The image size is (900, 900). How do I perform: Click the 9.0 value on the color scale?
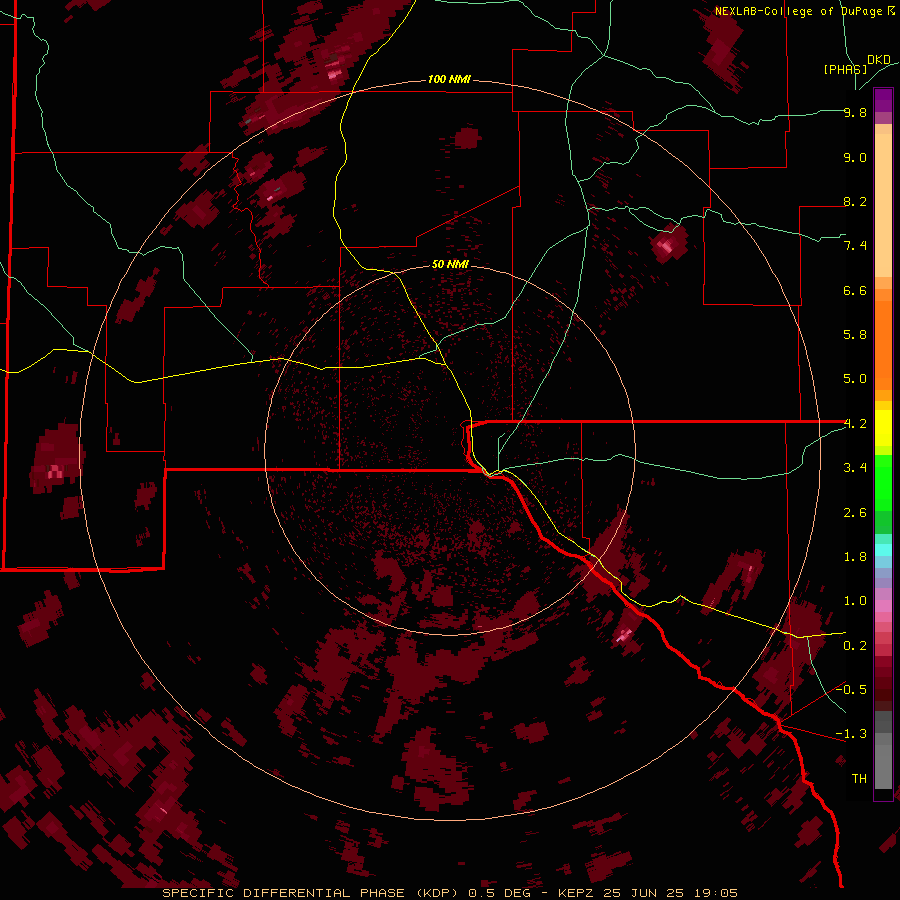coord(855,157)
